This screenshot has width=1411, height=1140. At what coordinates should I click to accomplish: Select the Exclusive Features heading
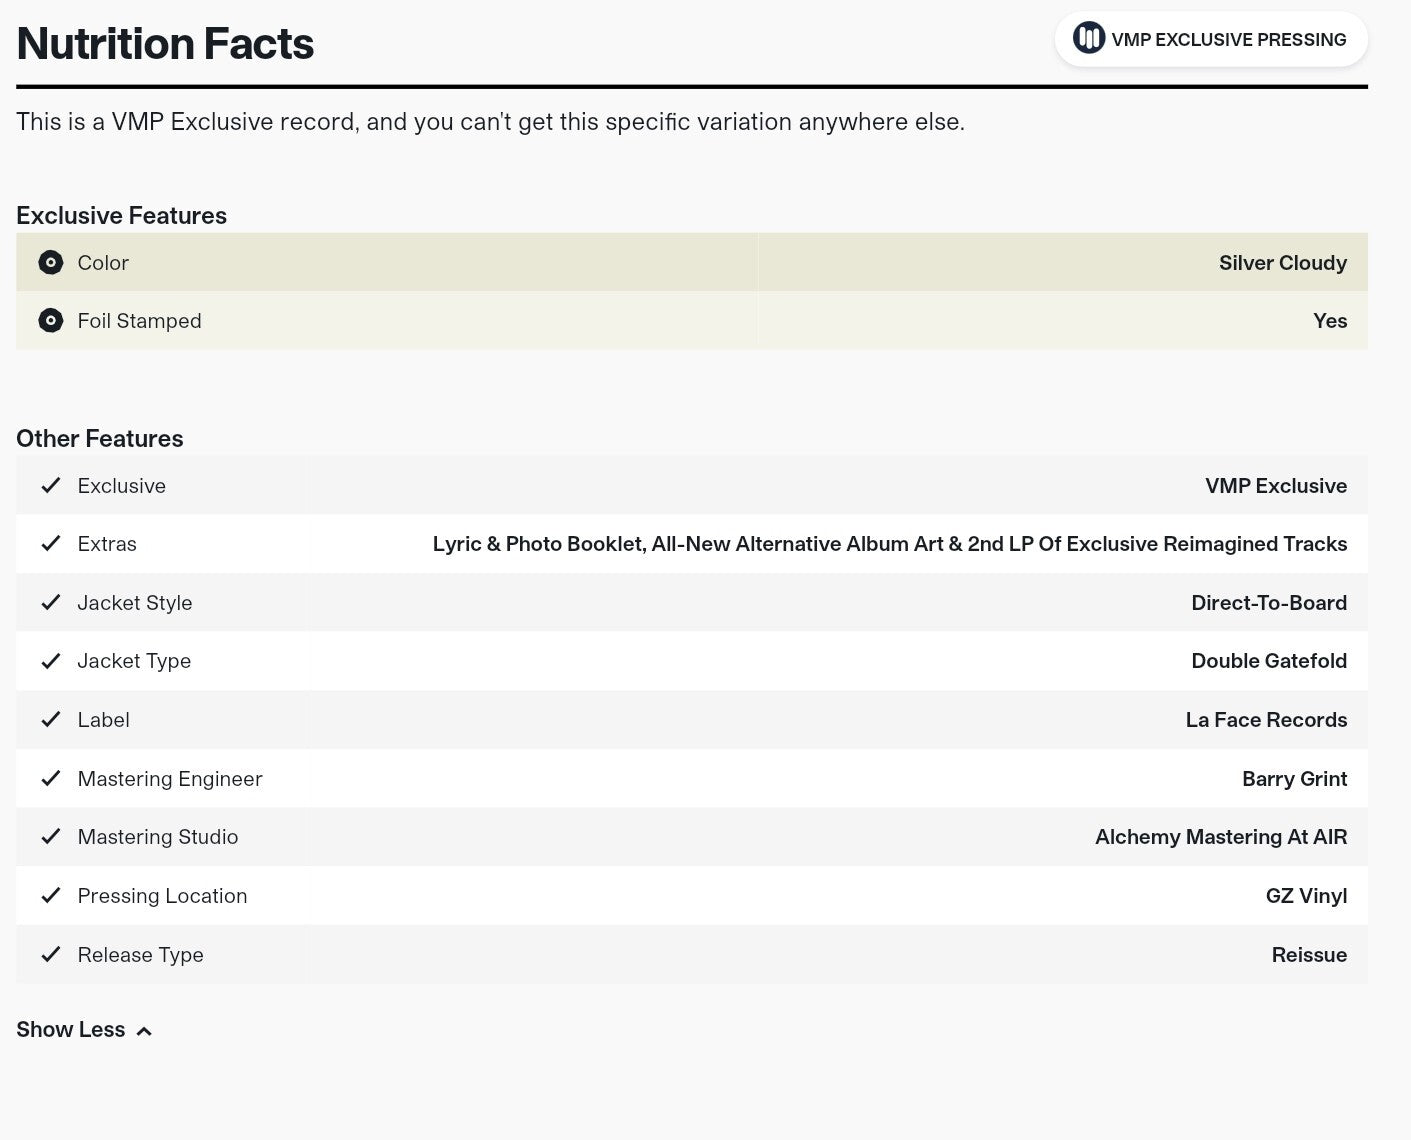coord(121,216)
